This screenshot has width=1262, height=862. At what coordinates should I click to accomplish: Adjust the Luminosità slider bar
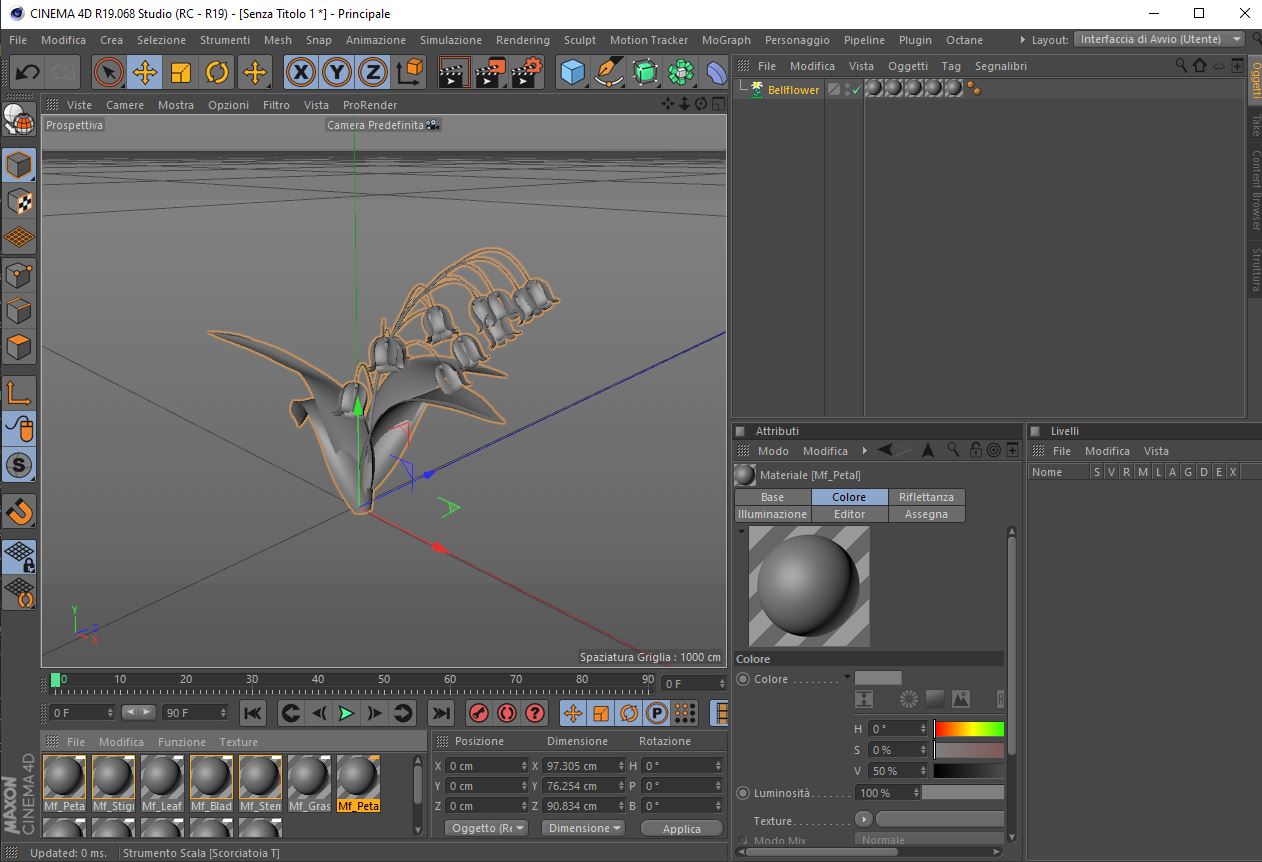pyautogui.click(x=962, y=792)
